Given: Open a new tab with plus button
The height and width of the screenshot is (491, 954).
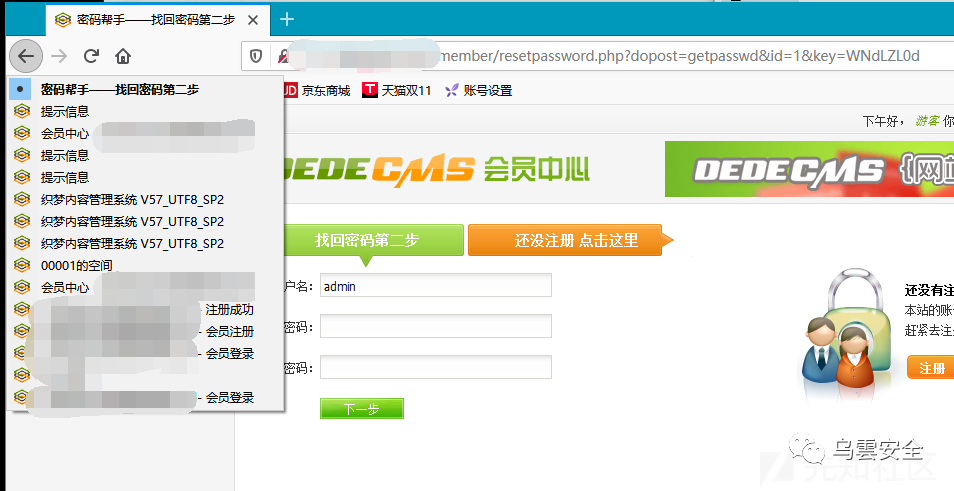Looking at the screenshot, I should coord(287,19).
